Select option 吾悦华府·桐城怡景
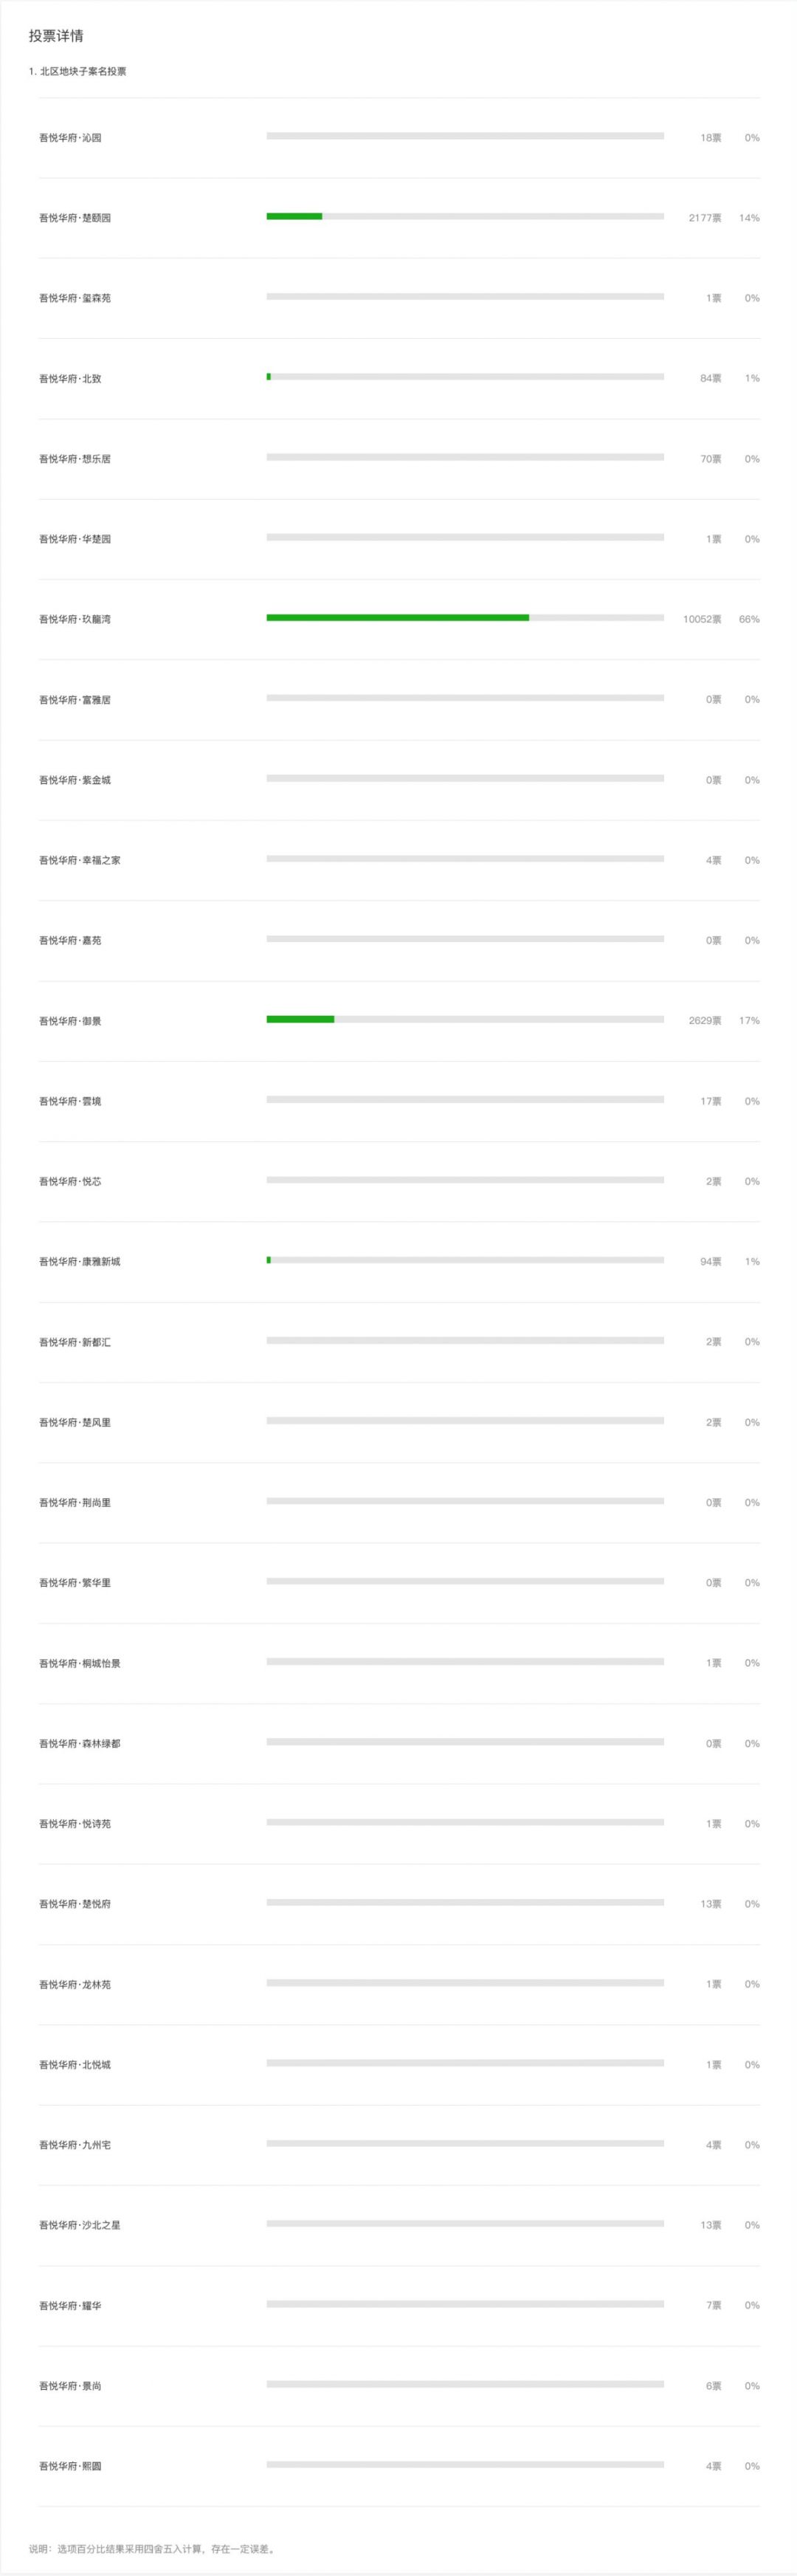Screen dimensions: 797x2576 [x=79, y=1664]
